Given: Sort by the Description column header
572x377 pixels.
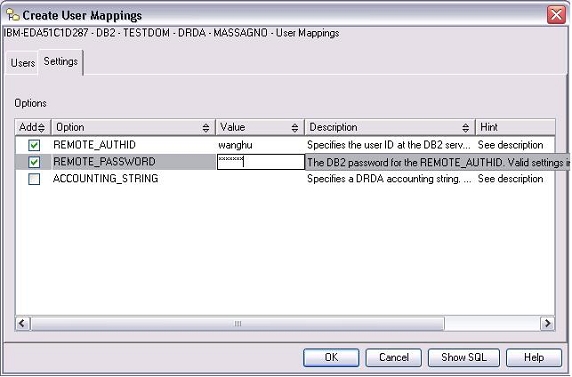Looking at the screenshot, I should (390, 127).
